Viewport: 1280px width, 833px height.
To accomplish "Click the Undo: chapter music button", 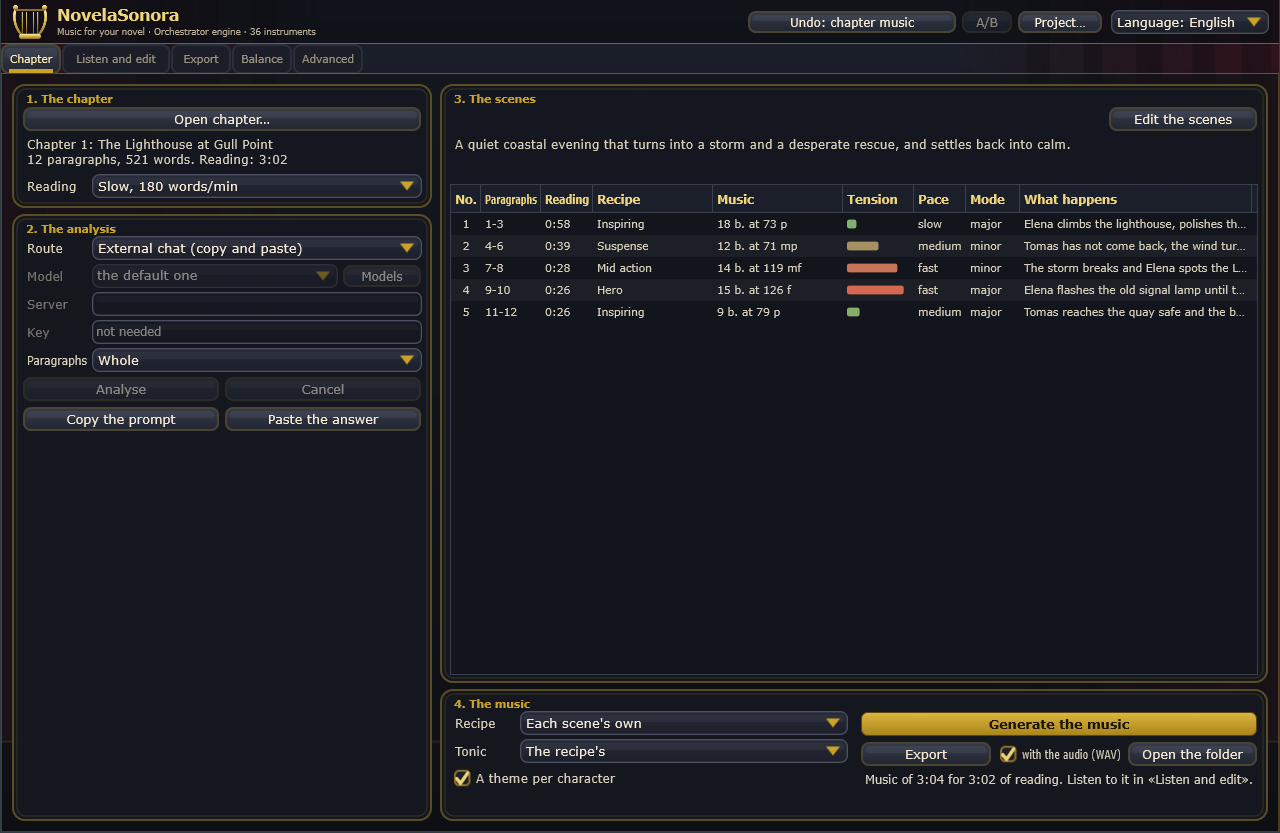I will point(852,22).
